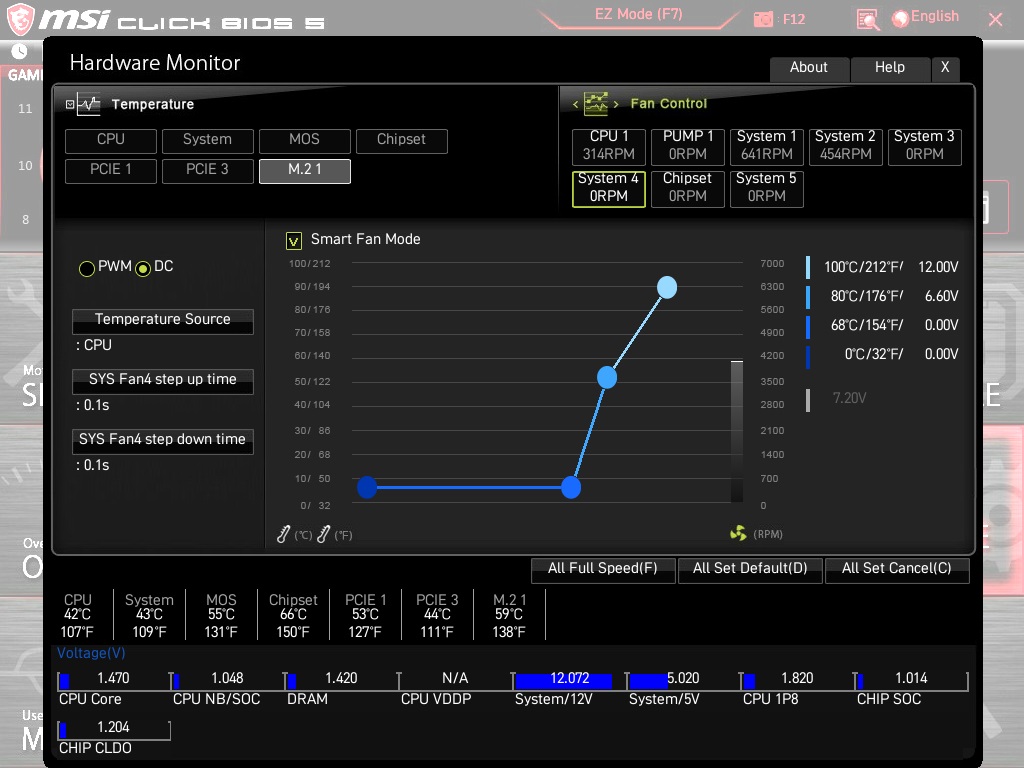Click the F12 screenshot camera icon
Screen dimensions: 1024x768
[x=763, y=20]
